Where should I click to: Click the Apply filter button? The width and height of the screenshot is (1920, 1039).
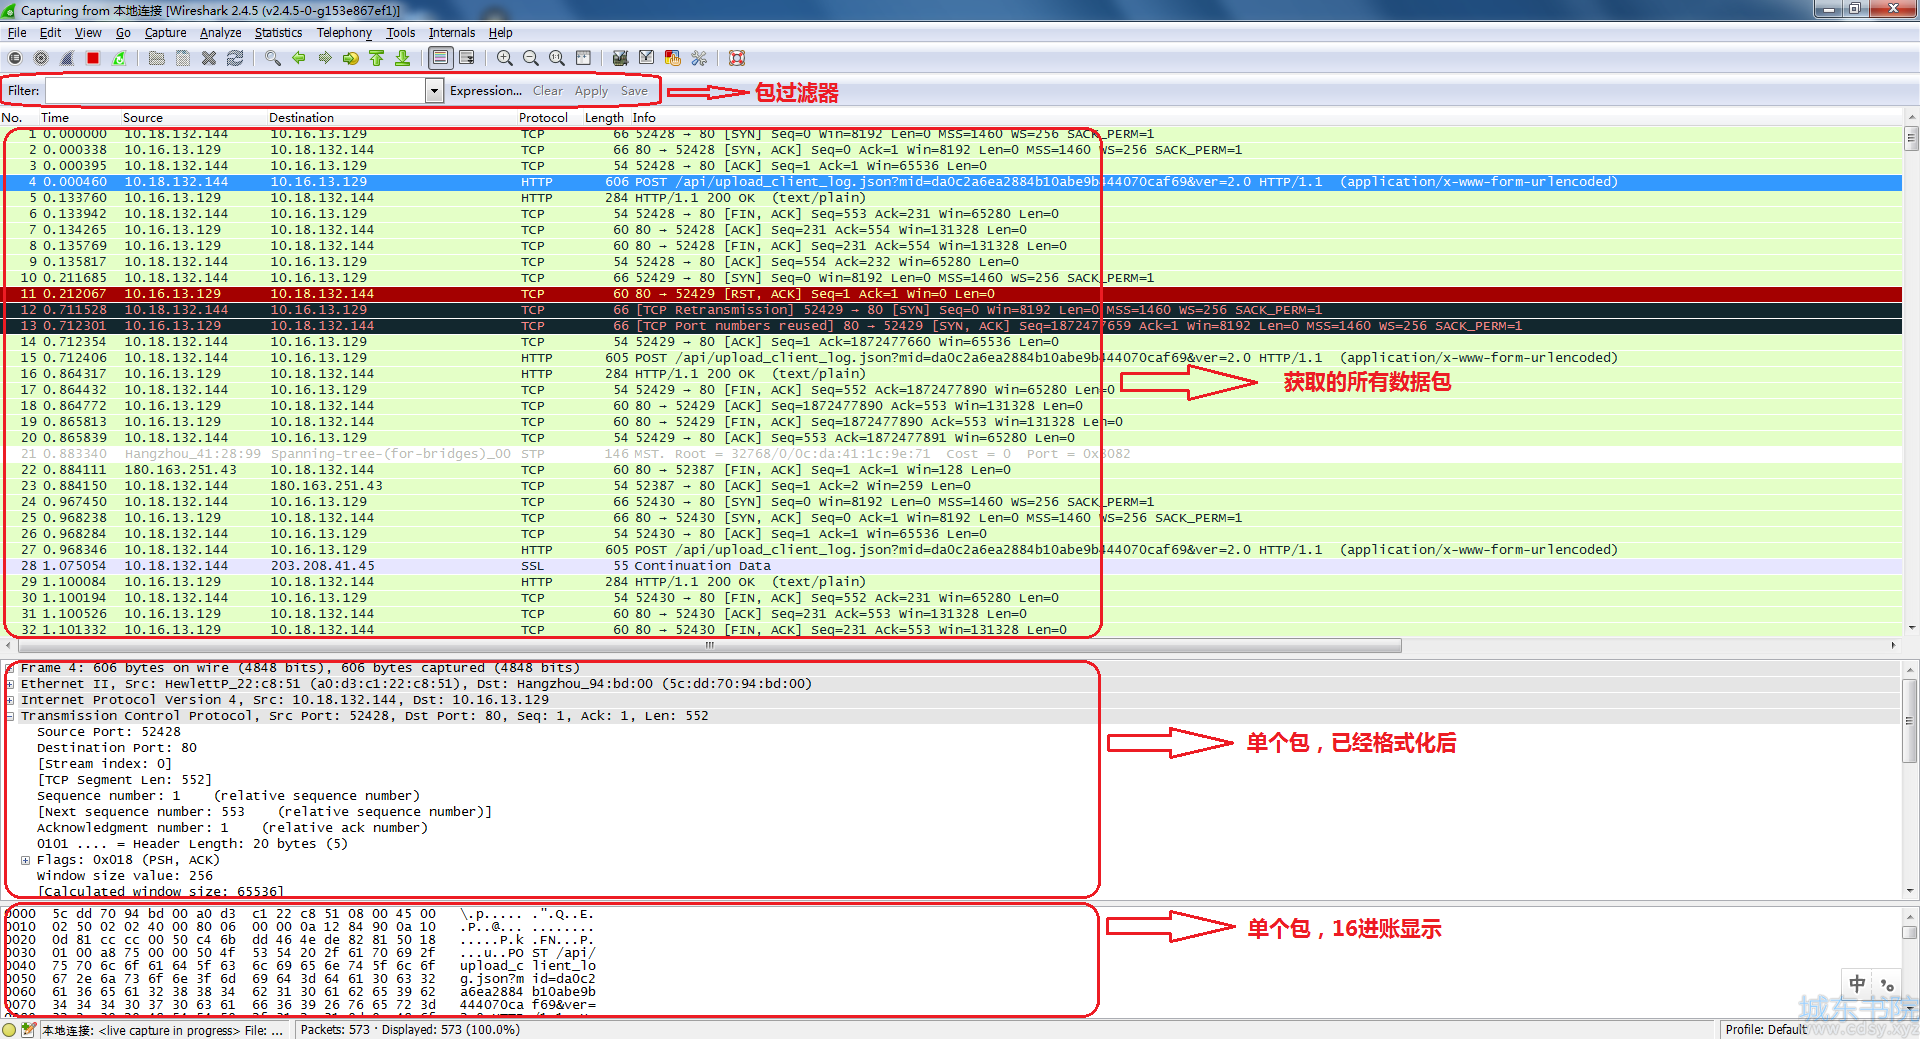591,91
